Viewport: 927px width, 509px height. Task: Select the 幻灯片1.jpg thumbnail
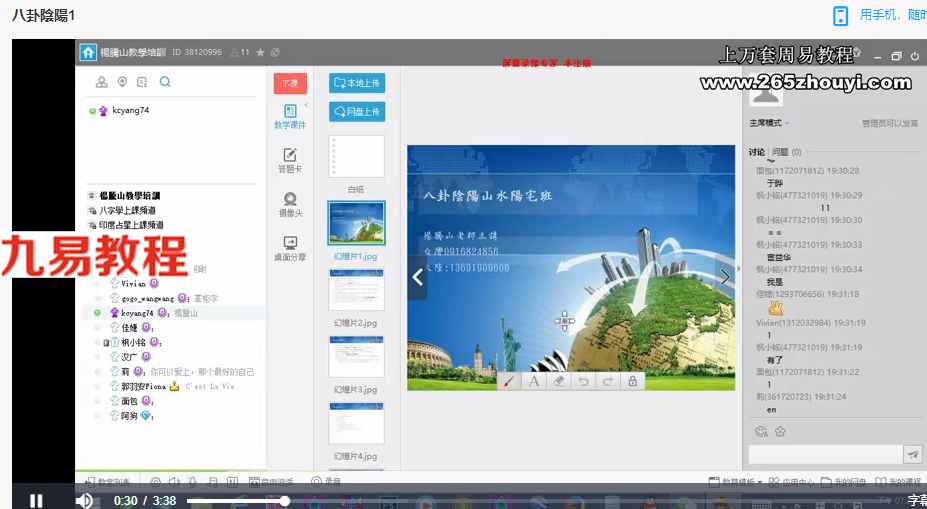point(356,223)
